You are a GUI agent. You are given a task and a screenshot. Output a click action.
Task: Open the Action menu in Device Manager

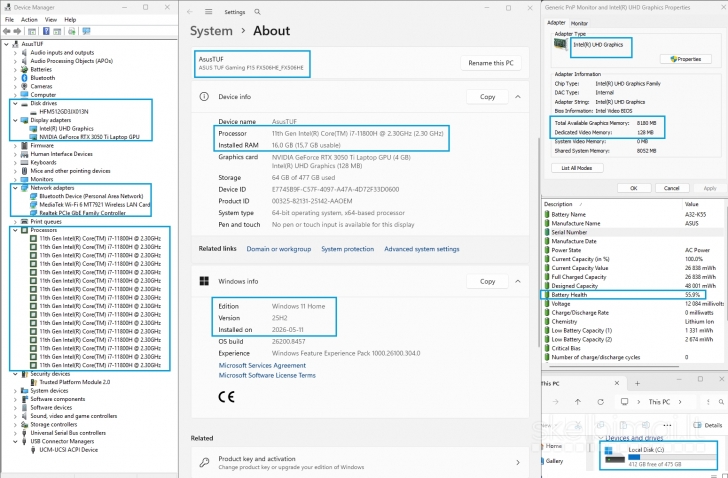pos(29,19)
